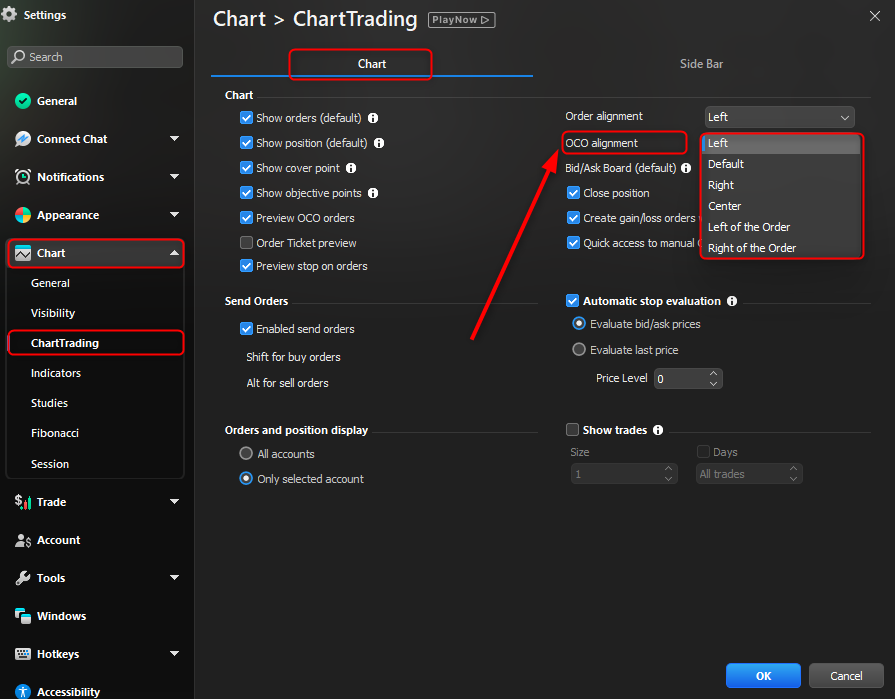Expand the Trade section arrow
The height and width of the screenshot is (699, 895).
pos(175,502)
